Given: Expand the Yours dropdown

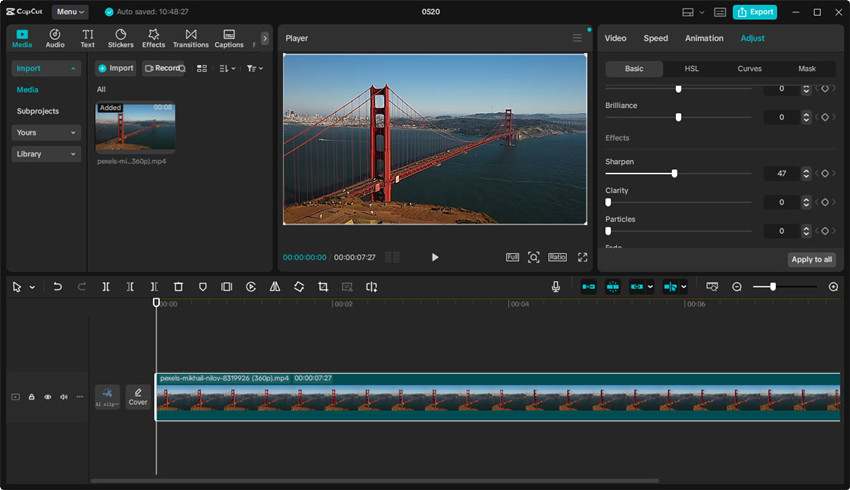Looking at the screenshot, I should point(46,132).
